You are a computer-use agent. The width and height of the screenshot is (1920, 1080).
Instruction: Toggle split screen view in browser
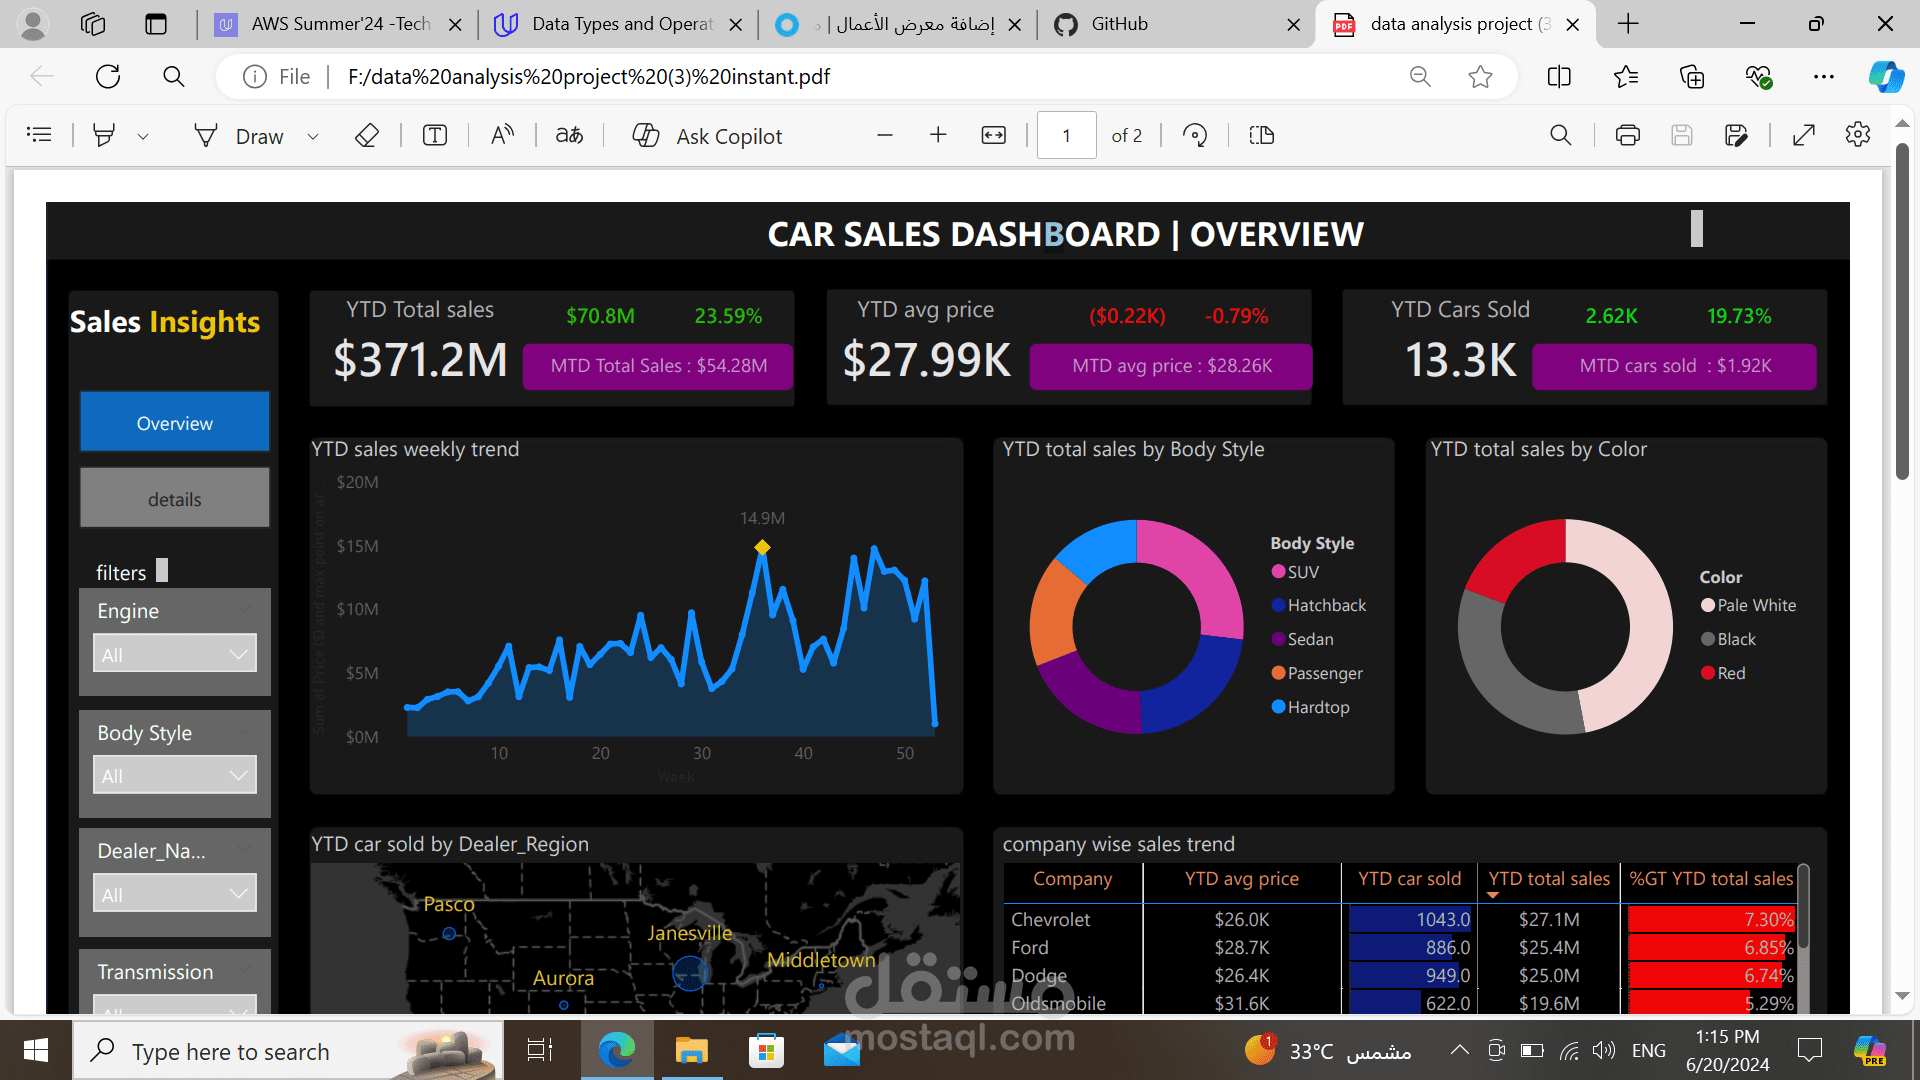[x=1558, y=77]
